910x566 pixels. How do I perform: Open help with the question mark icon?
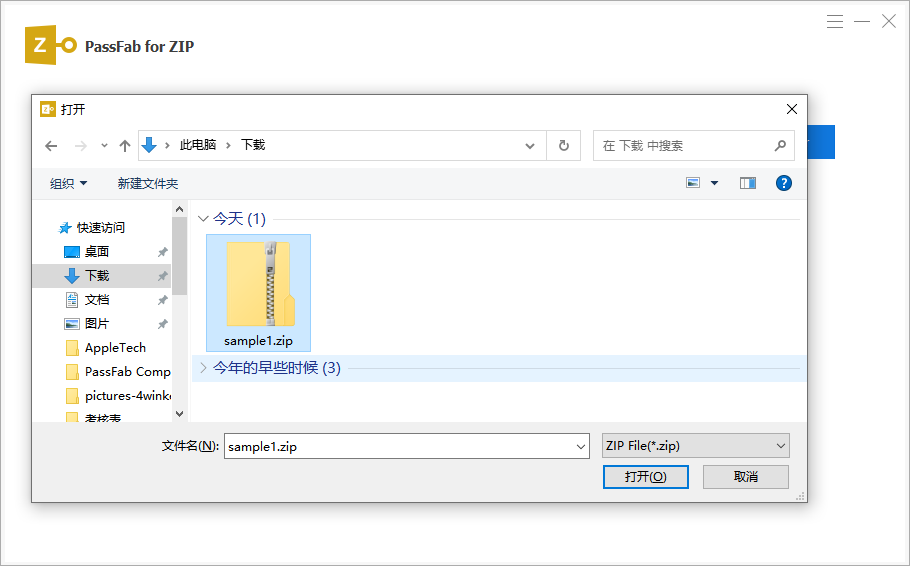(783, 183)
